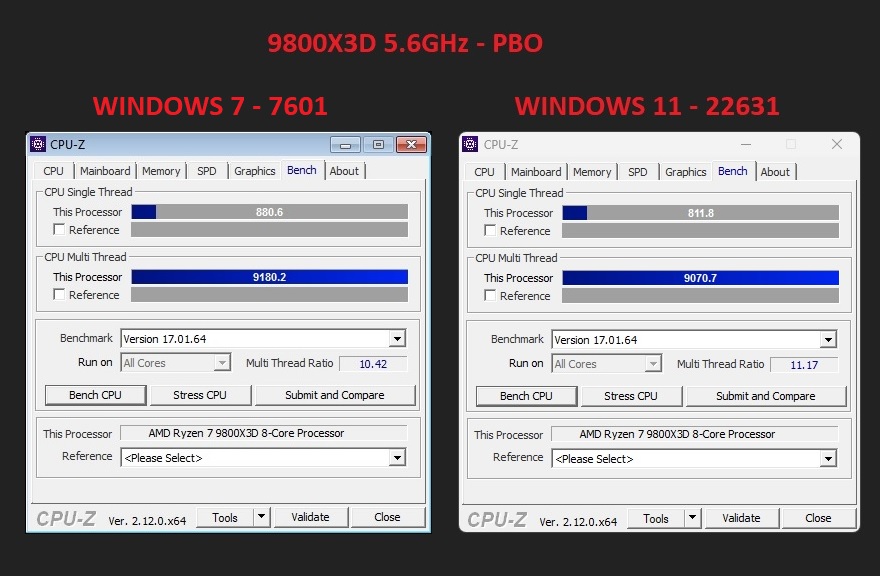
Task: Switch to Graphics tab in Windows 11 window
Action: [686, 172]
